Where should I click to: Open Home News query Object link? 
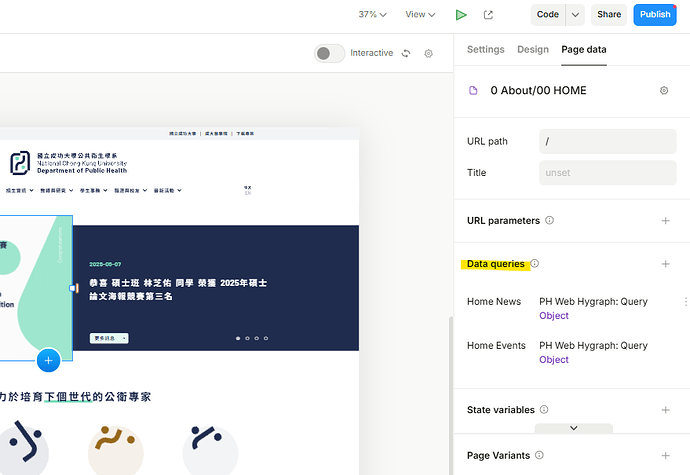pyautogui.click(x=553, y=316)
